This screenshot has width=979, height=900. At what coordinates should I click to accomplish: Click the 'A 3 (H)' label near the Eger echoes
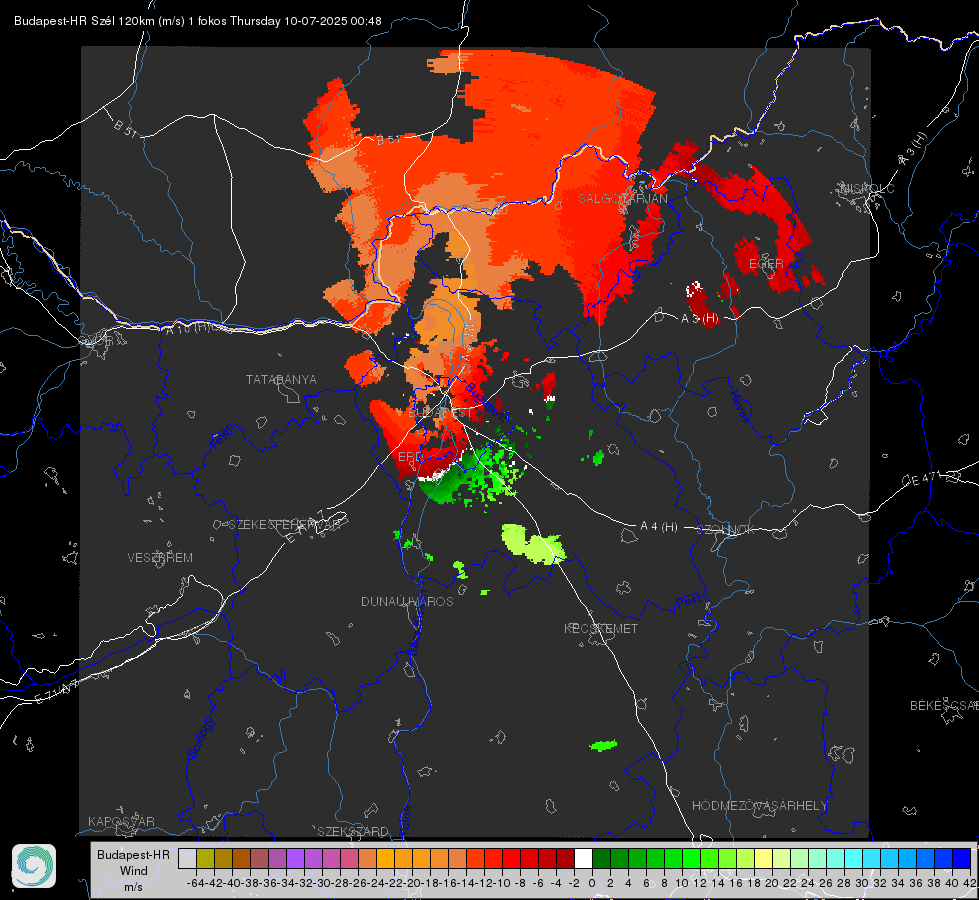click(x=699, y=319)
